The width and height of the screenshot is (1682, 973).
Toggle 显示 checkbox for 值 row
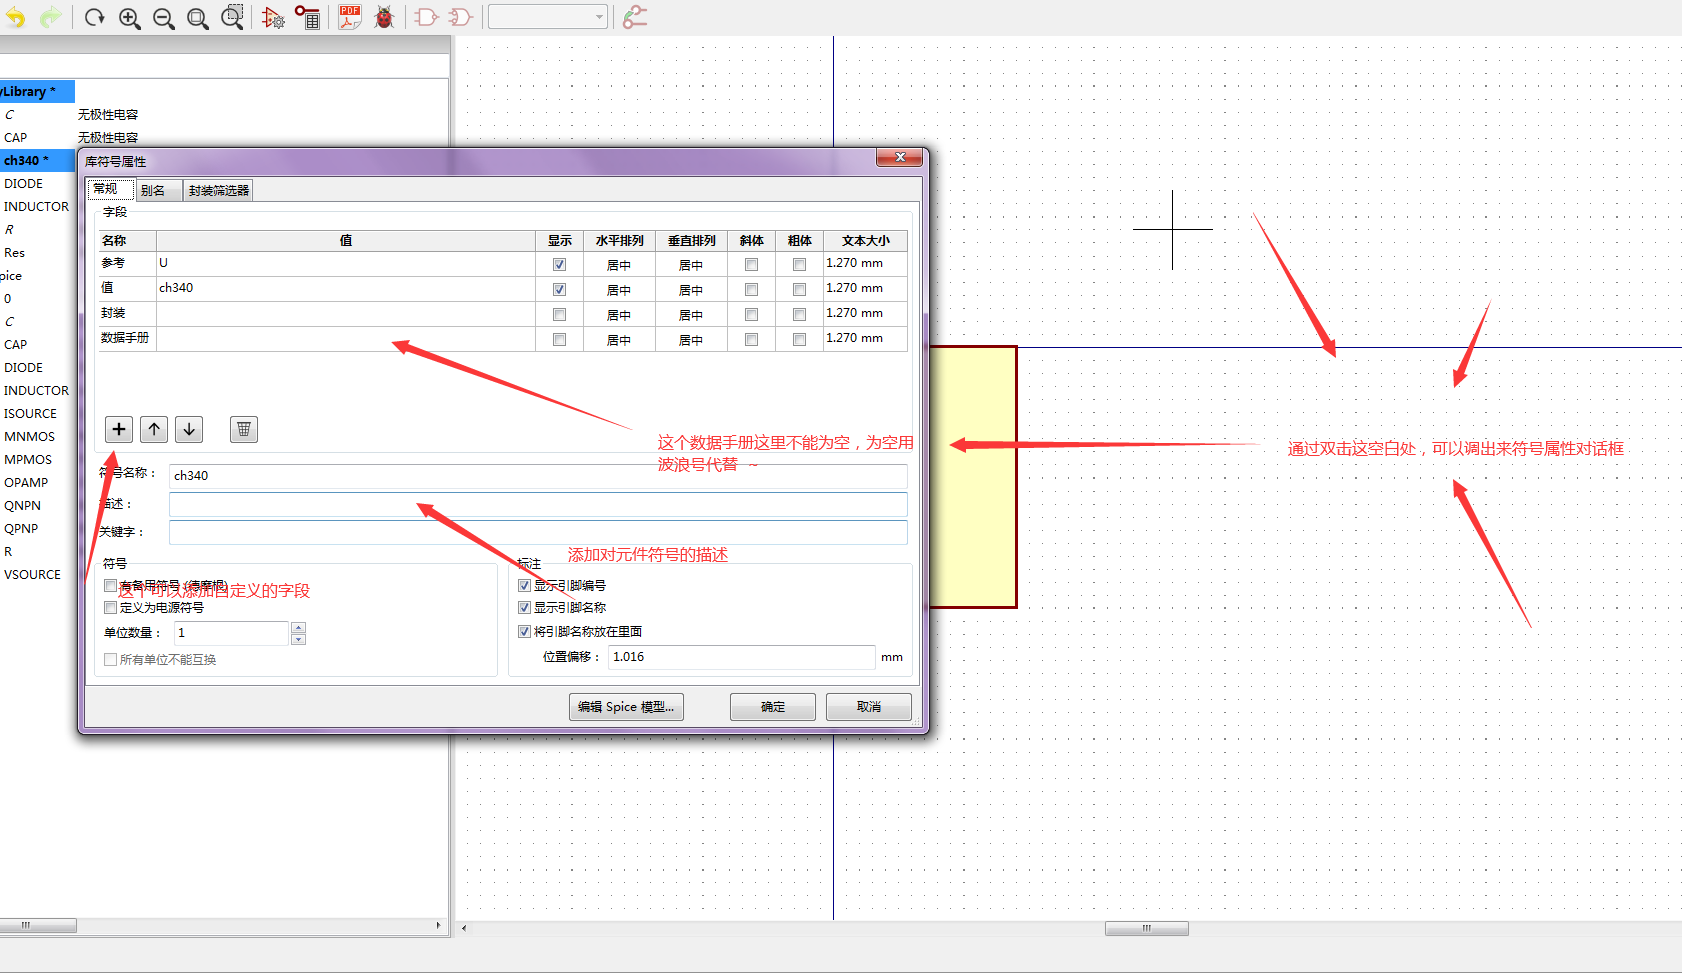[x=559, y=290]
